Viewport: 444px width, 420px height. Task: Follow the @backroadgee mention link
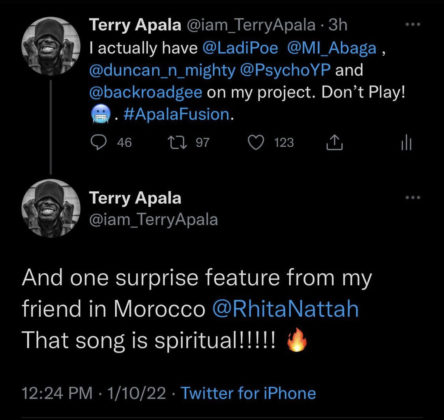[146, 92]
